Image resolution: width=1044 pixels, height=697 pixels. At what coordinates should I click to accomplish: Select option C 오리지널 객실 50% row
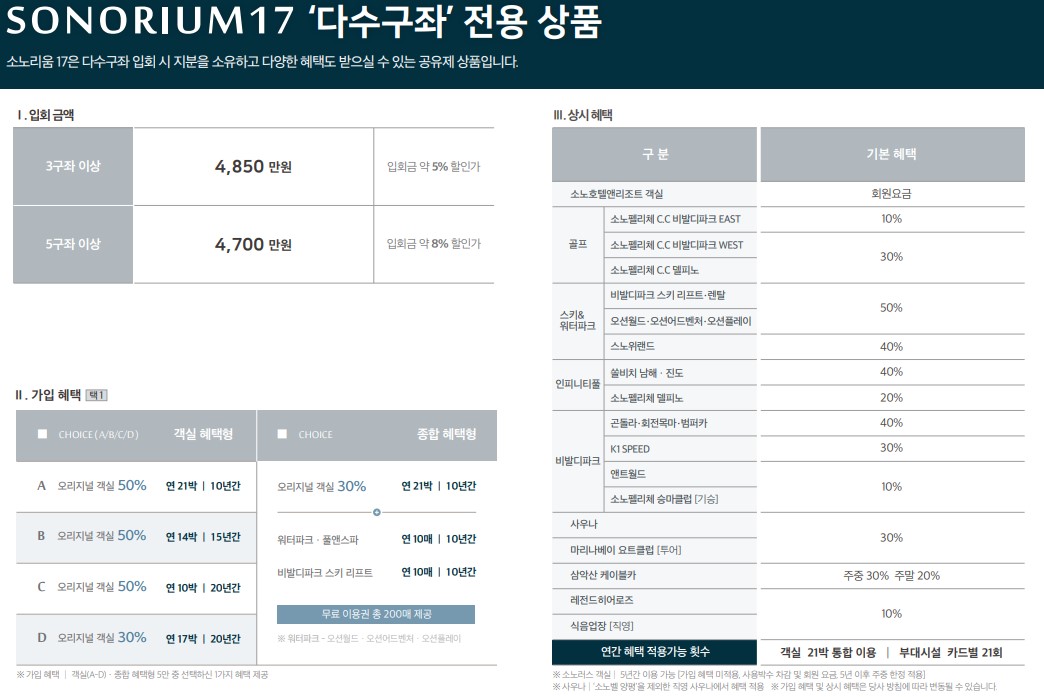point(136,587)
